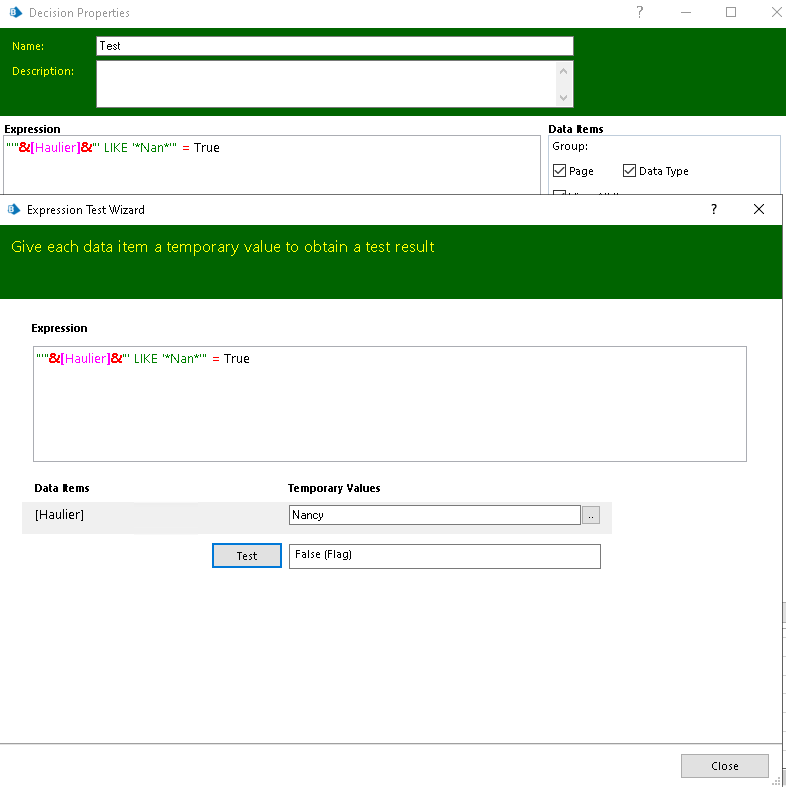Open help in Expression Test Wizard title bar
The image size is (786, 787).
(x=713, y=210)
